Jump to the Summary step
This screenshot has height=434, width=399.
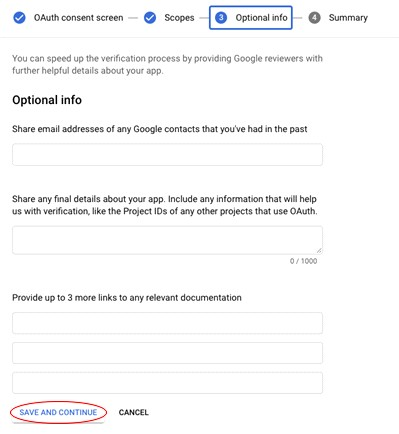pyautogui.click(x=348, y=18)
